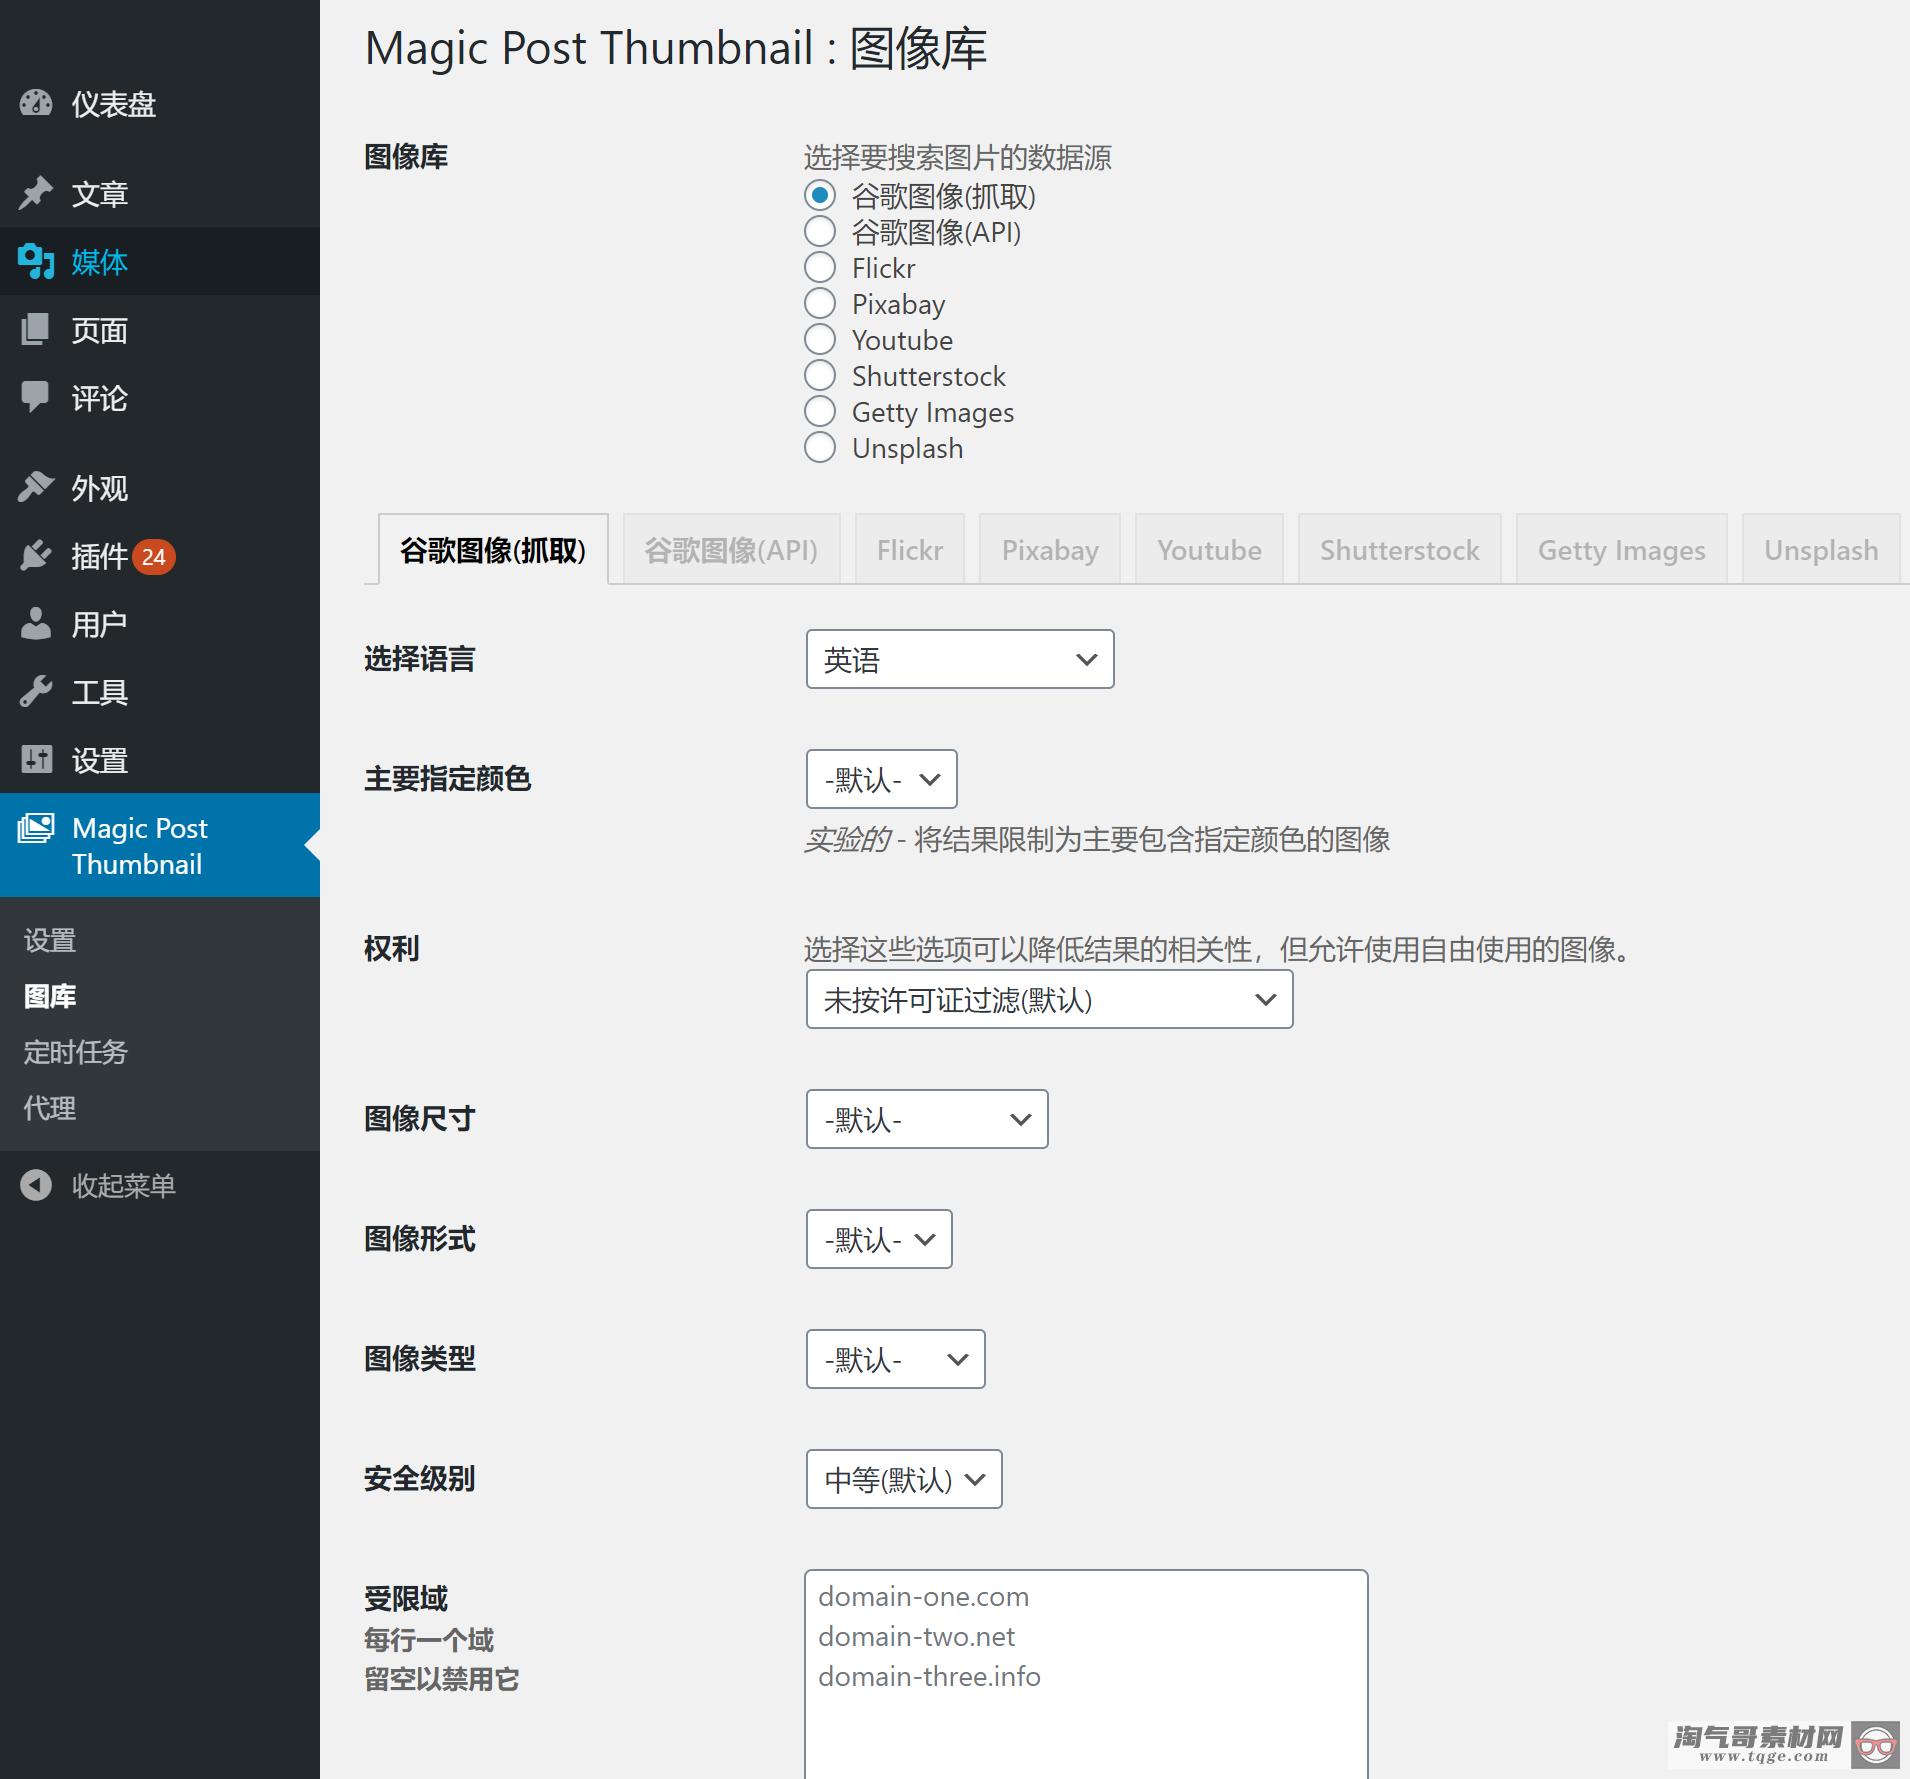The image size is (1910, 1779).
Task: Go to 评论 in the sidebar
Action: [160, 397]
